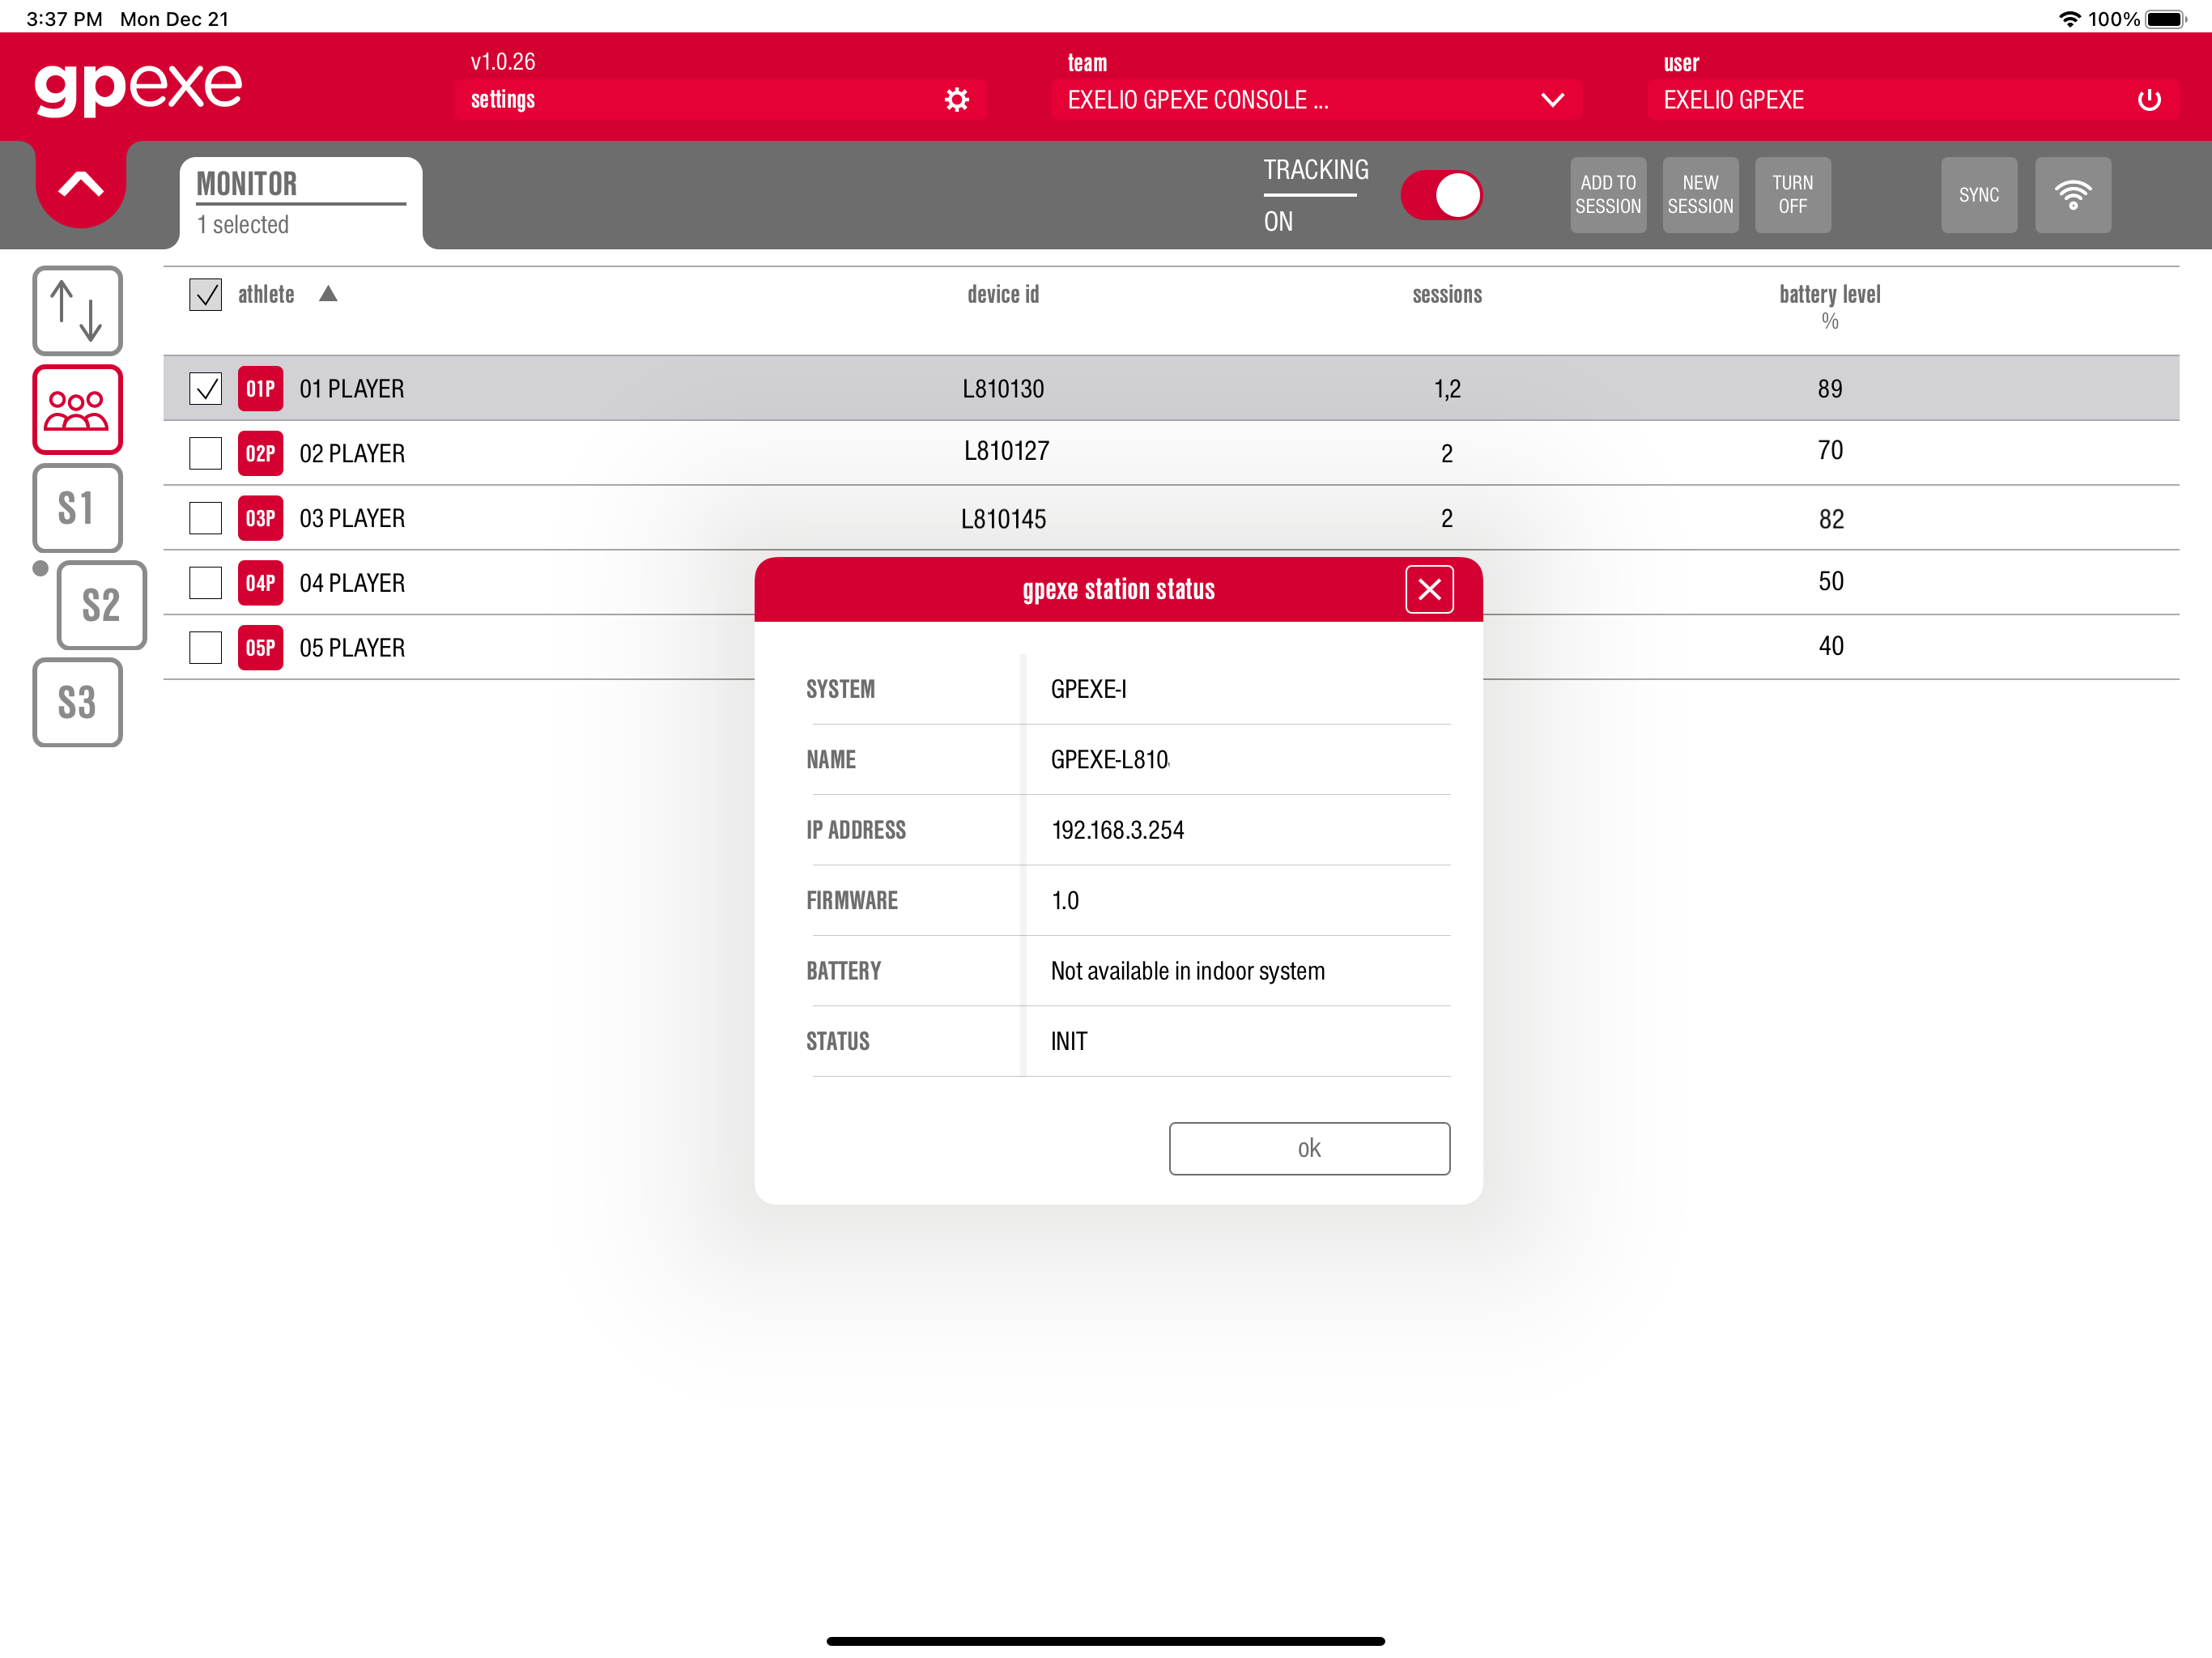Open settings via the gear icon

[x=956, y=100]
